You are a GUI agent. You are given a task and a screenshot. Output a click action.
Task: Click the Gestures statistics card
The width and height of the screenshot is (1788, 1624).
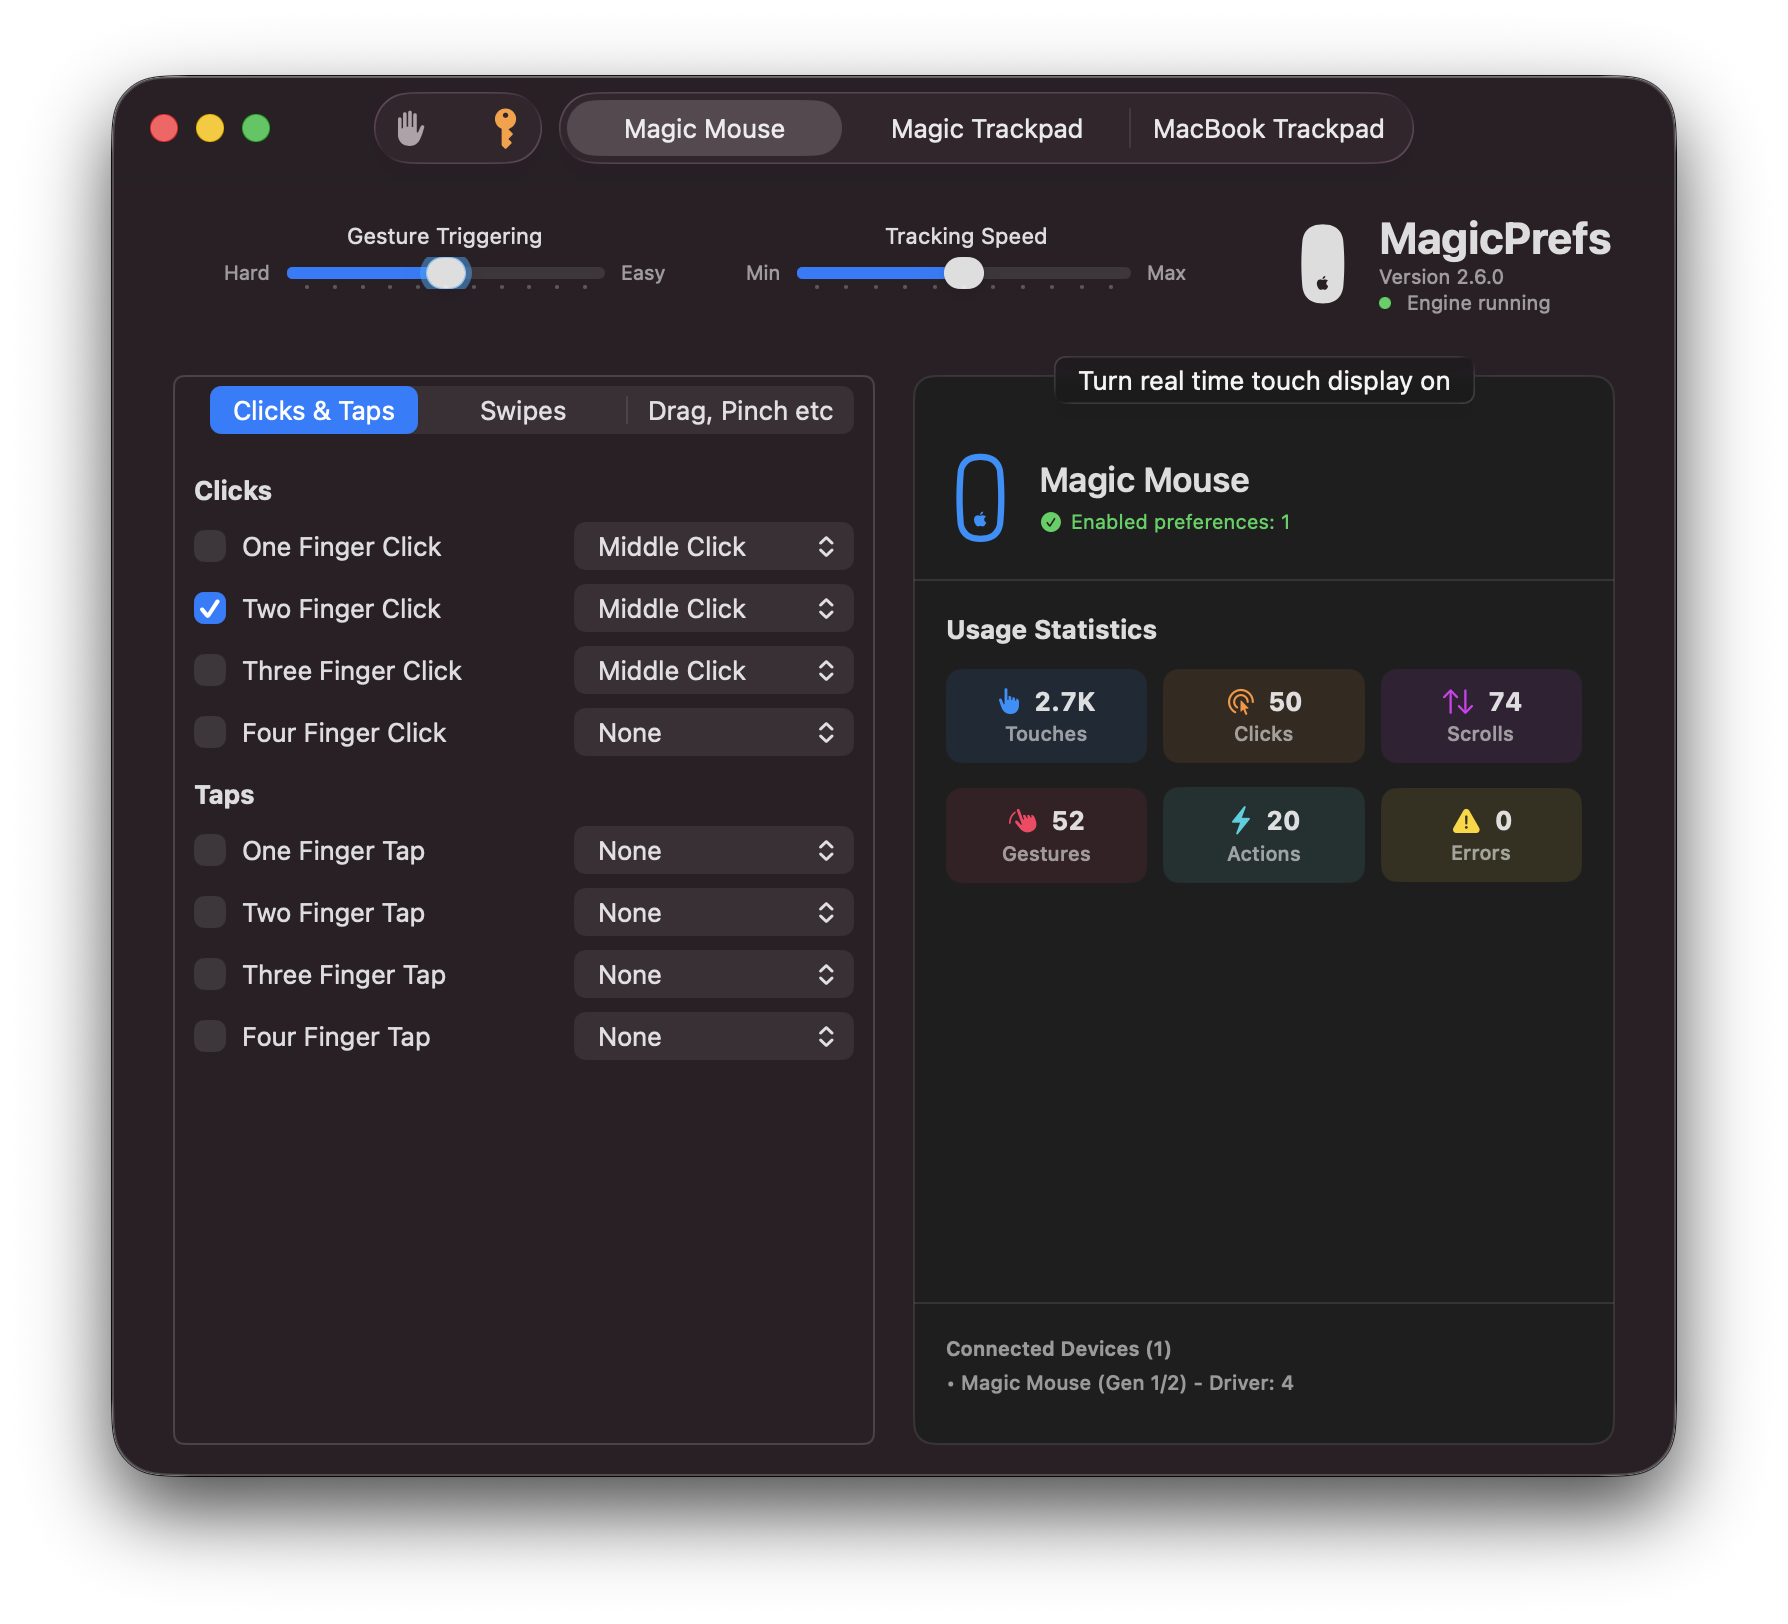click(1046, 835)
